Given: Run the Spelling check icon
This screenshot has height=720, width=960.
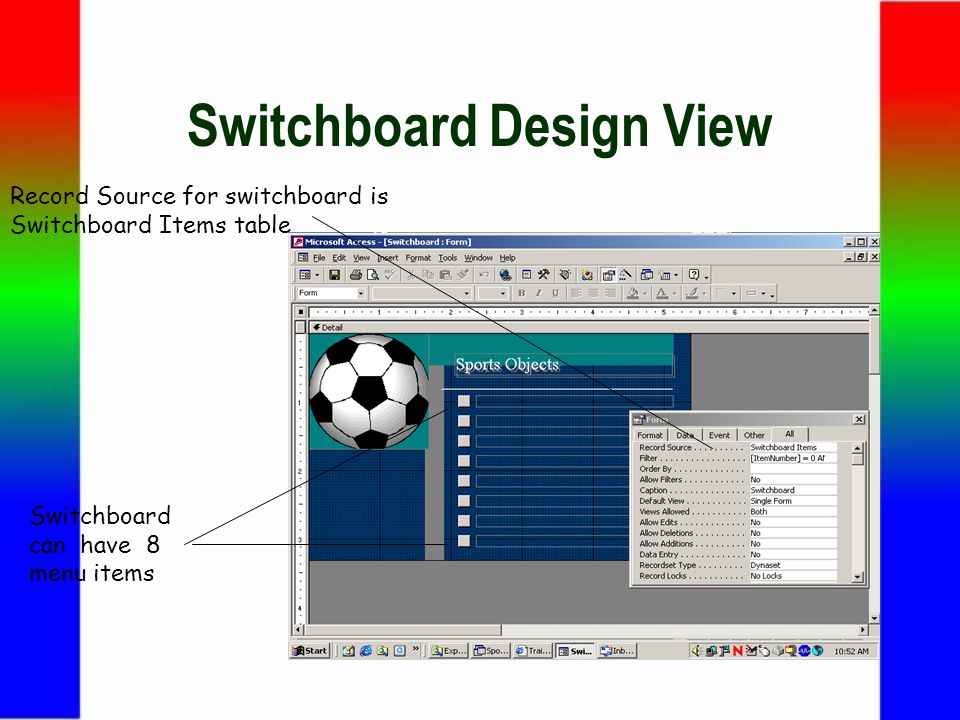Looking at the screenshot, I should pos(389,275).
